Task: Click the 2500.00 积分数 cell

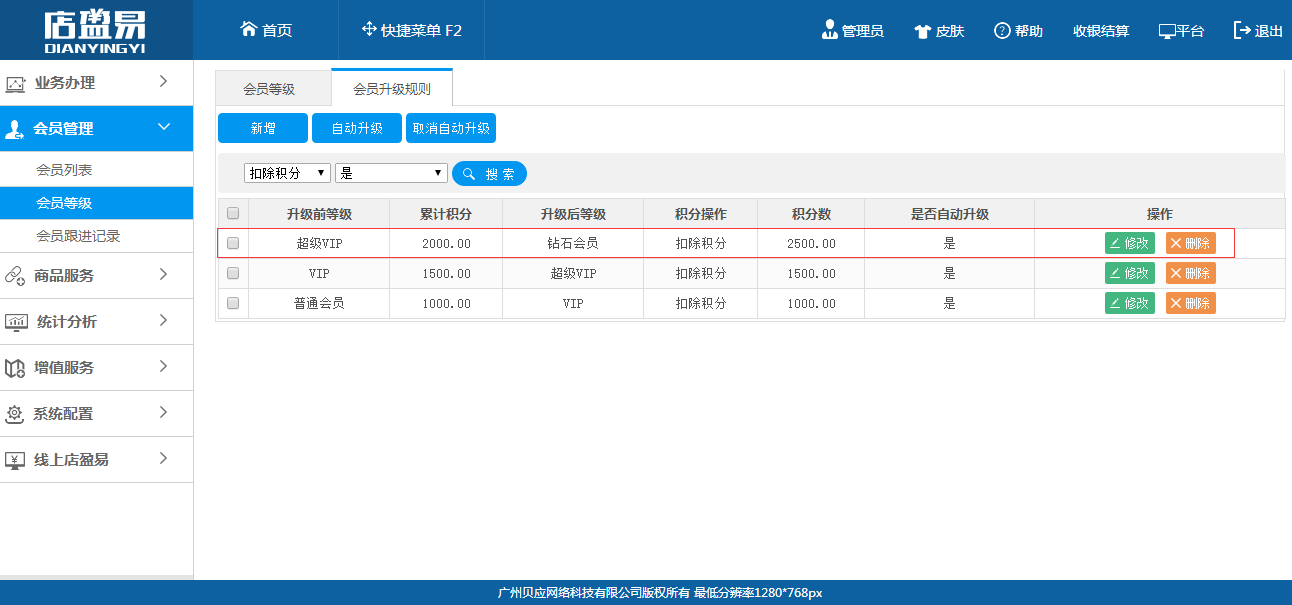Action: [811, 243]
